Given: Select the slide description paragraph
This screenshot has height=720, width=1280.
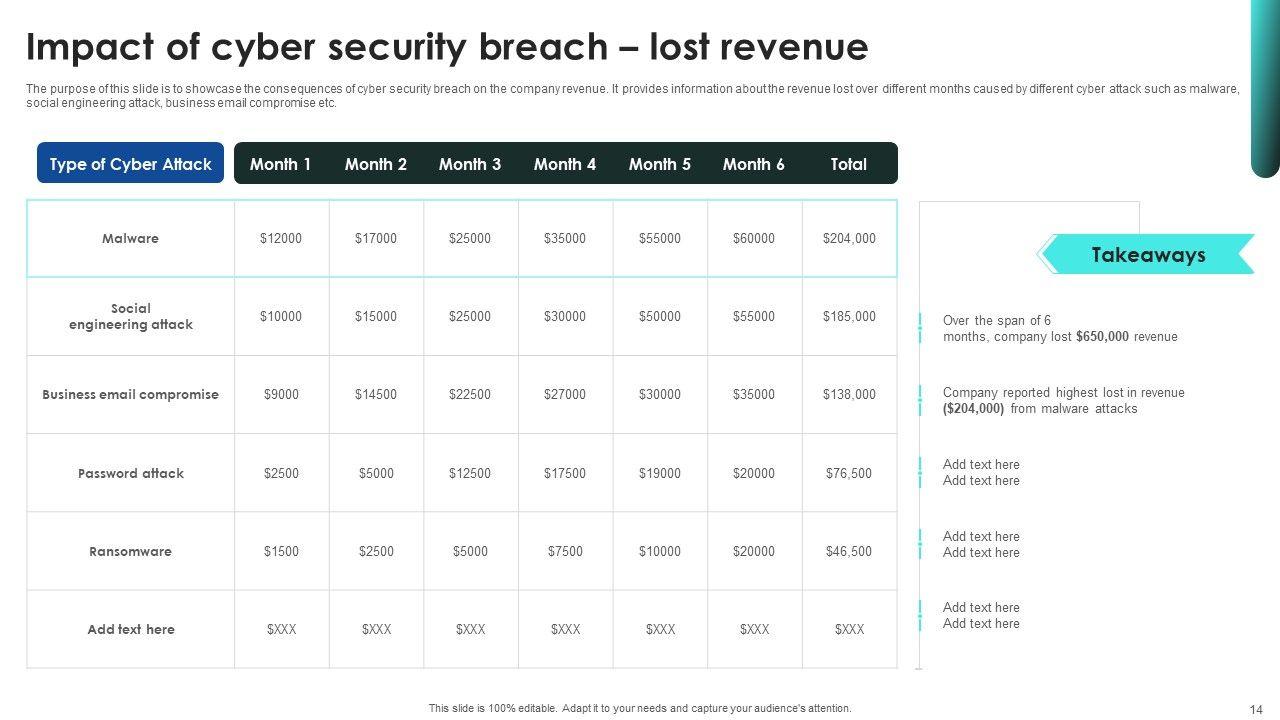Looking at the screenshot, I should [632, 96].
